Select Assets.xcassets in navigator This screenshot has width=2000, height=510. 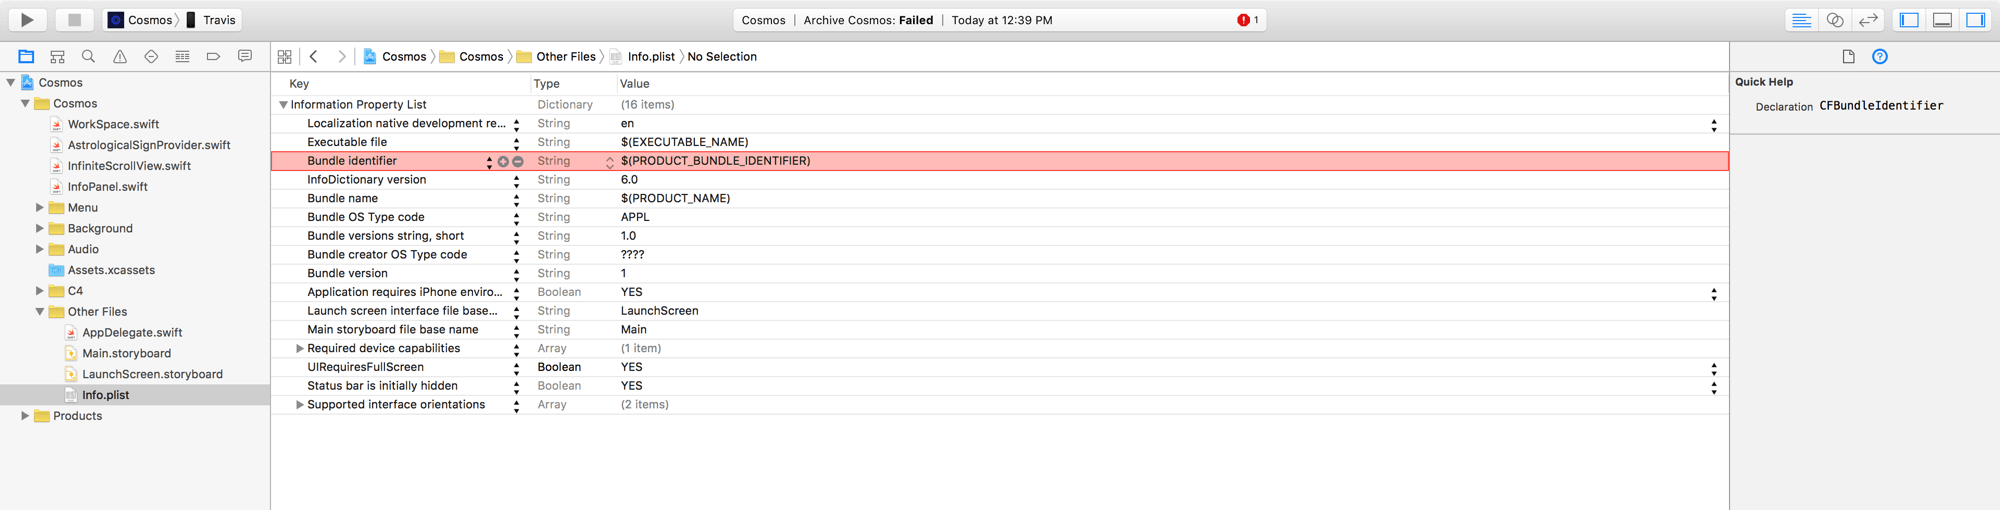[x=111, y=270]
